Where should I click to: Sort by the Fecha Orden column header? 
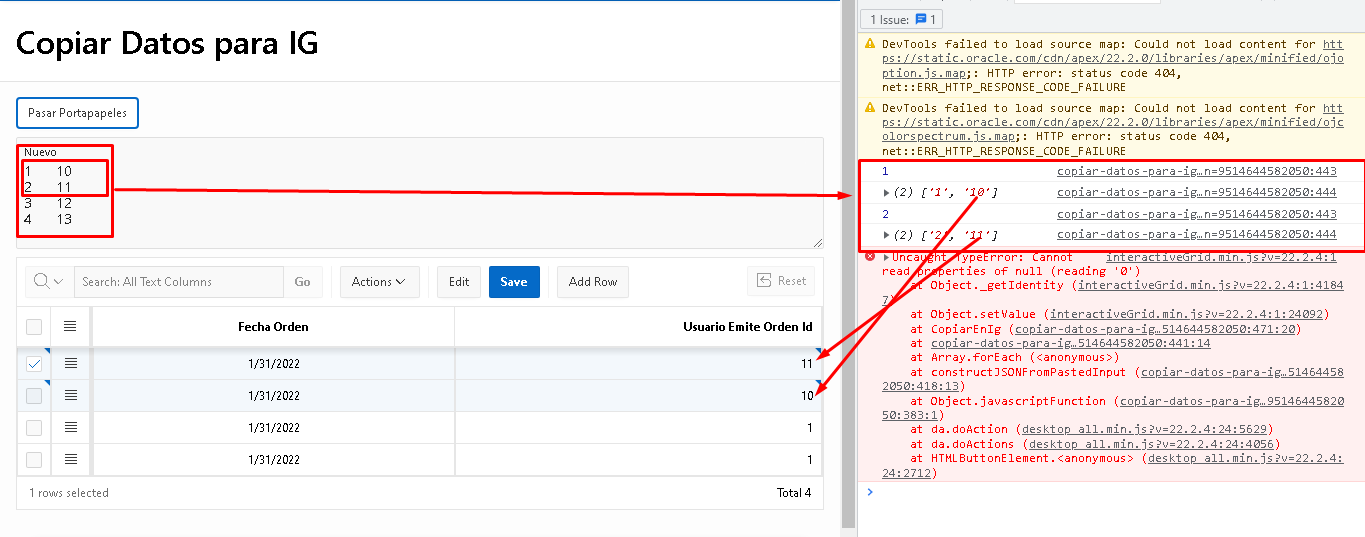tap(273, 327)
